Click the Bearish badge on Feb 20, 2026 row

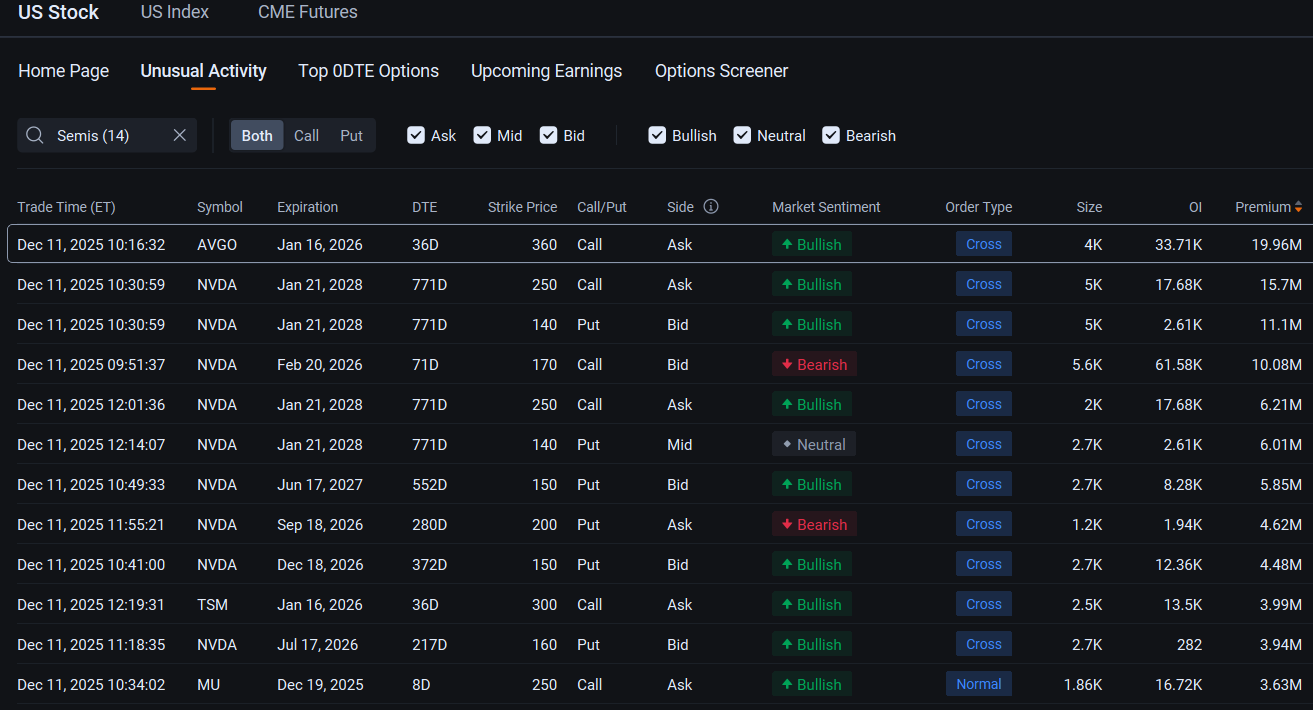tap(814, 364)
